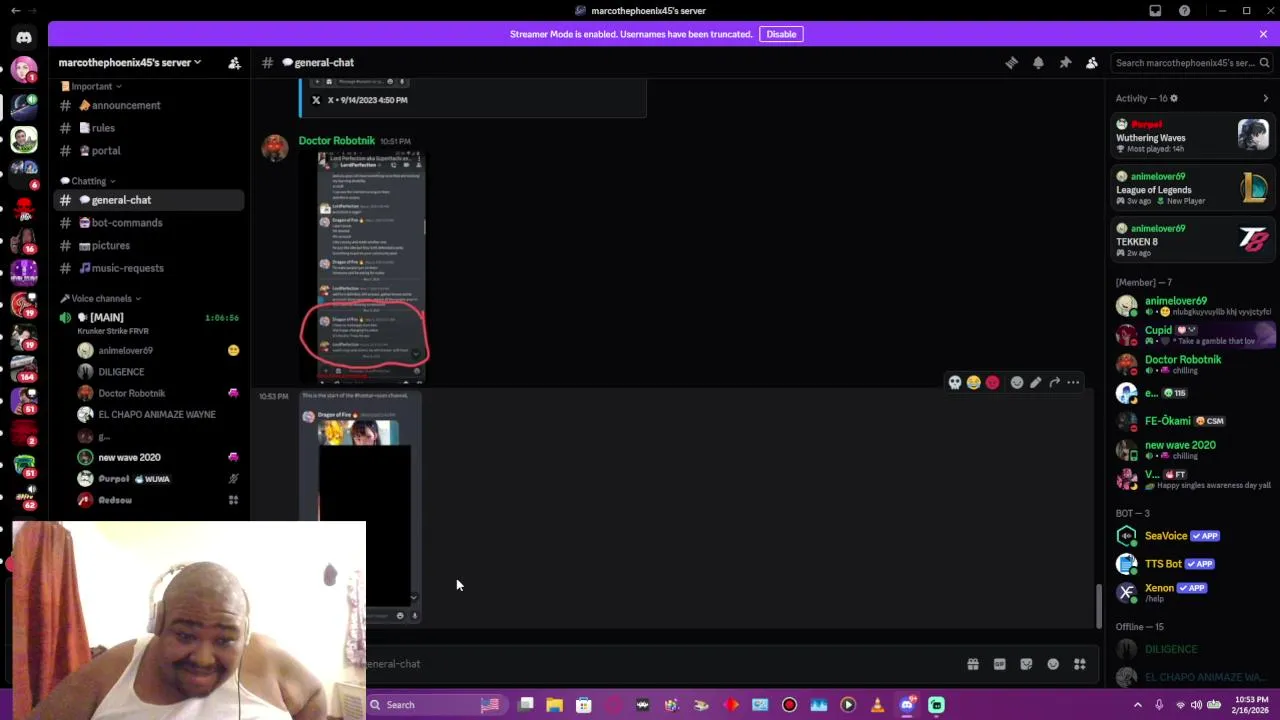Viewport: 1280px width, 720px height.
Task: Open Discord icon on the taskbar
Action: click(x=907, y=705)
